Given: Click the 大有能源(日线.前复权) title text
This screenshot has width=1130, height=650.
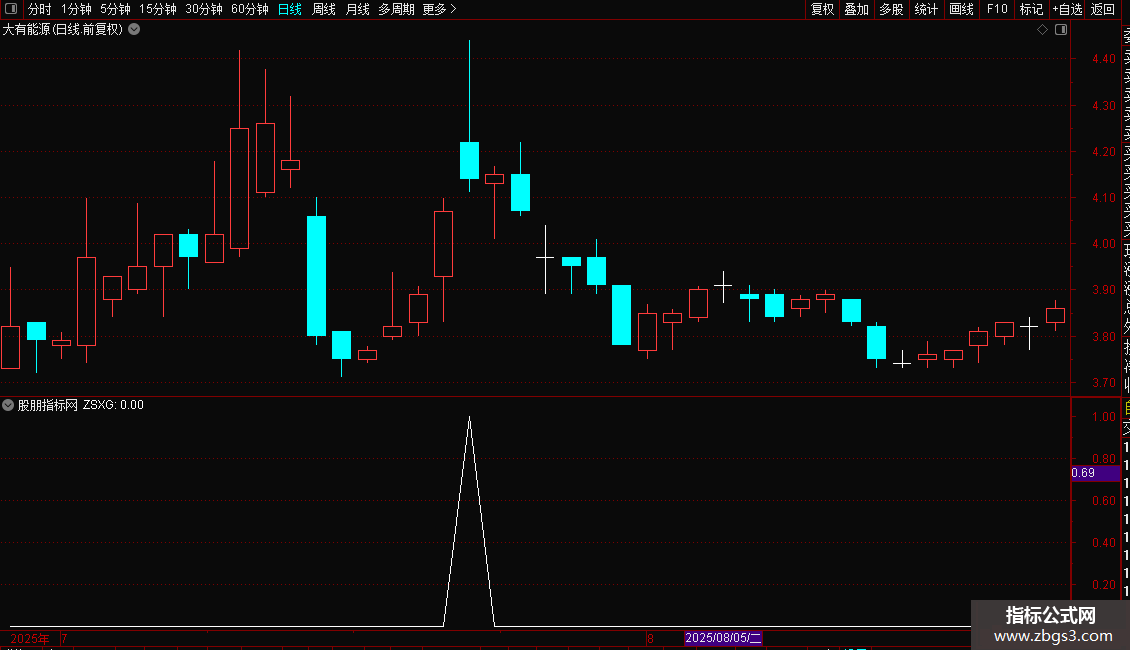Looking at the screenshot, I should point(63,30).
